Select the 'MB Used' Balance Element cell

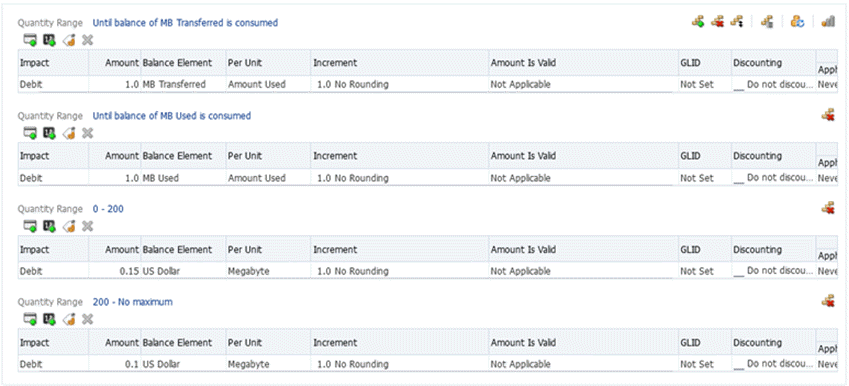pos(183,178)
